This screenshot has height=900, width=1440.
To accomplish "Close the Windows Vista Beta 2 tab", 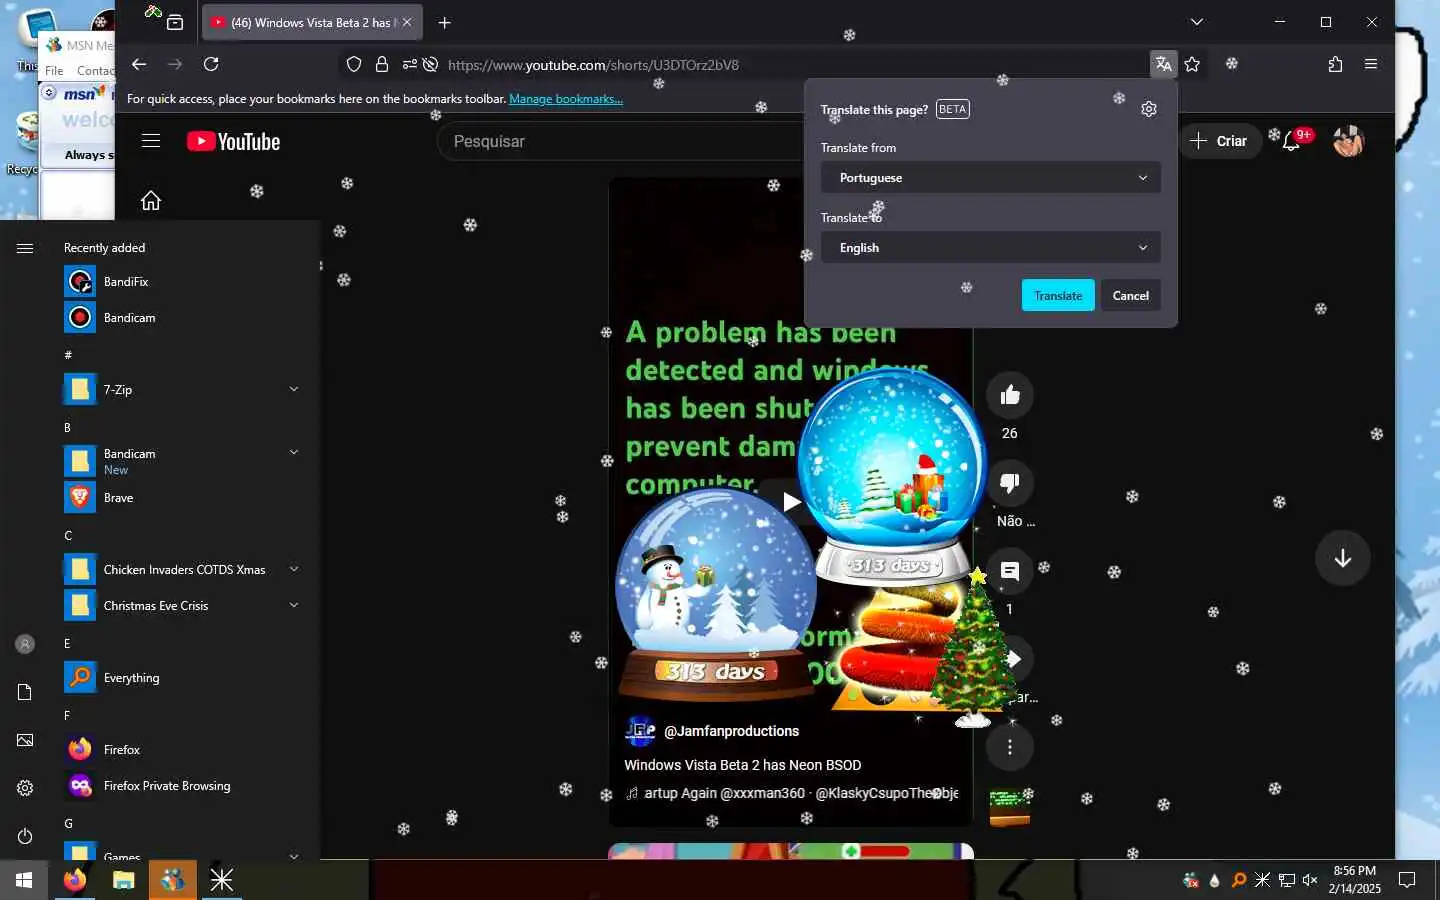I will (407, 22).
